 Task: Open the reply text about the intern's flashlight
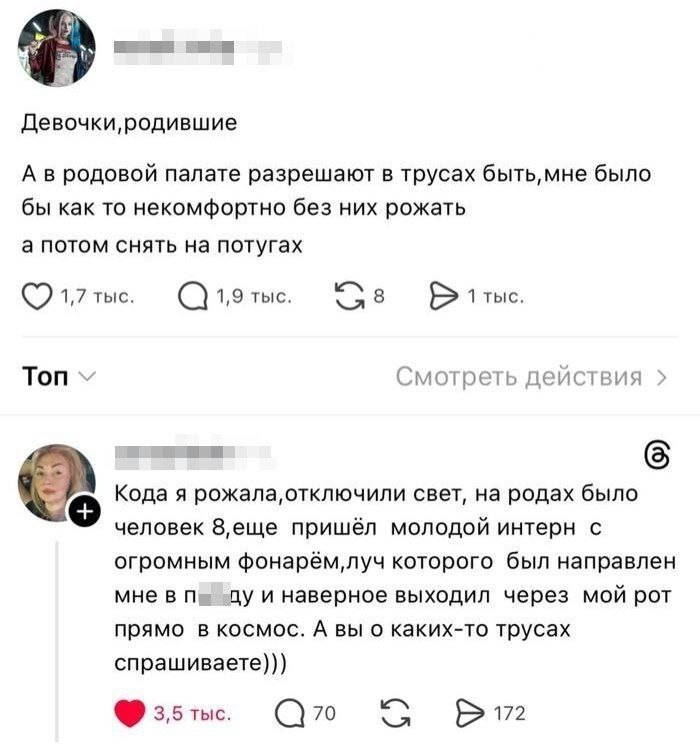[395, 579]
